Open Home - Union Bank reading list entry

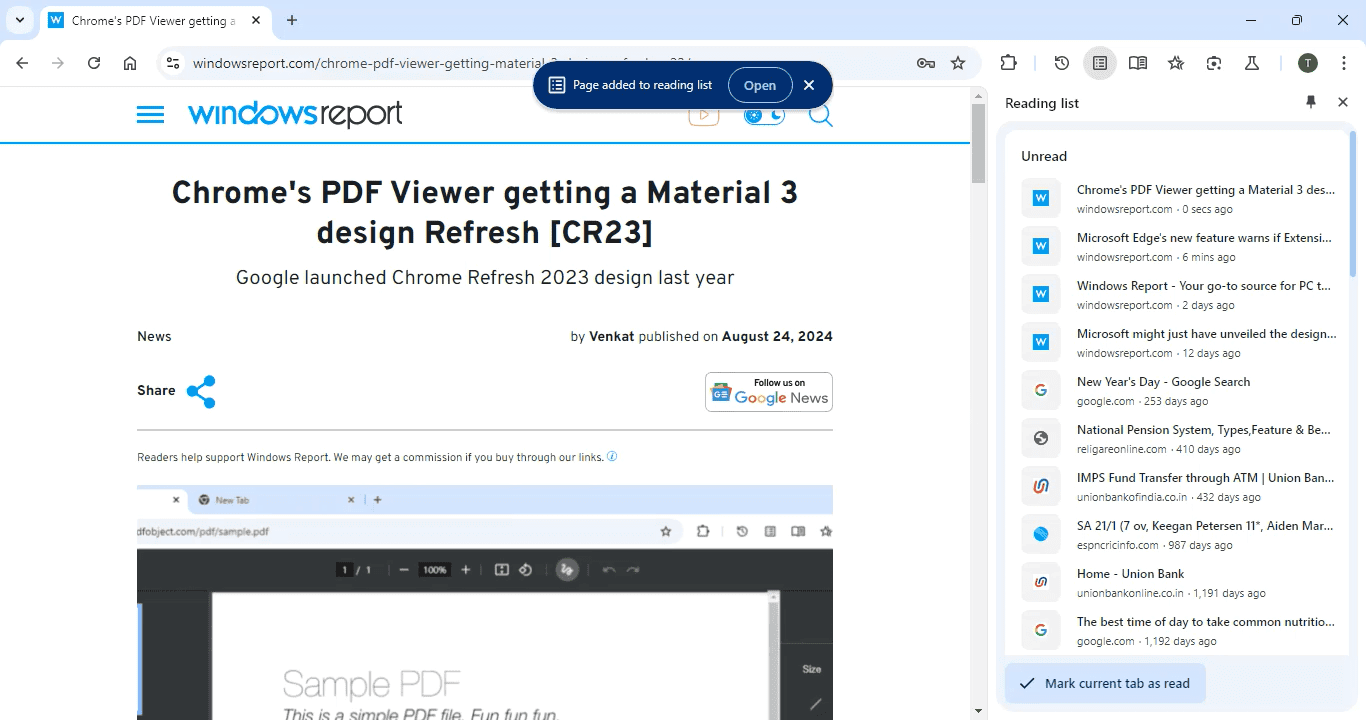(1177, 582)
